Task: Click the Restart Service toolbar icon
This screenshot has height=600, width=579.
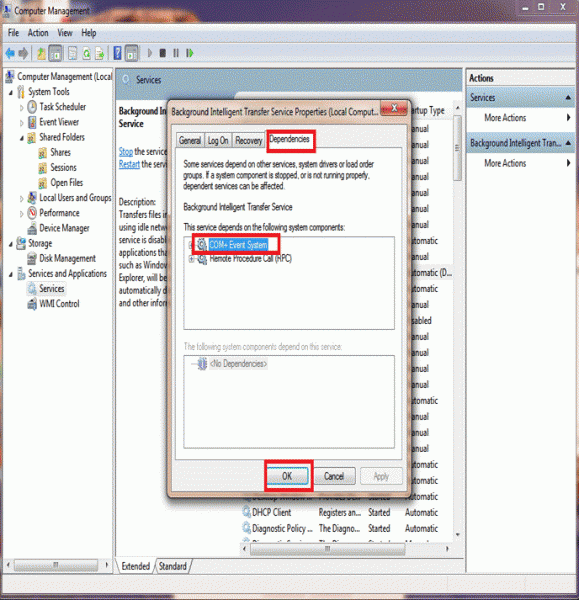Action: (x=189, y=53)
